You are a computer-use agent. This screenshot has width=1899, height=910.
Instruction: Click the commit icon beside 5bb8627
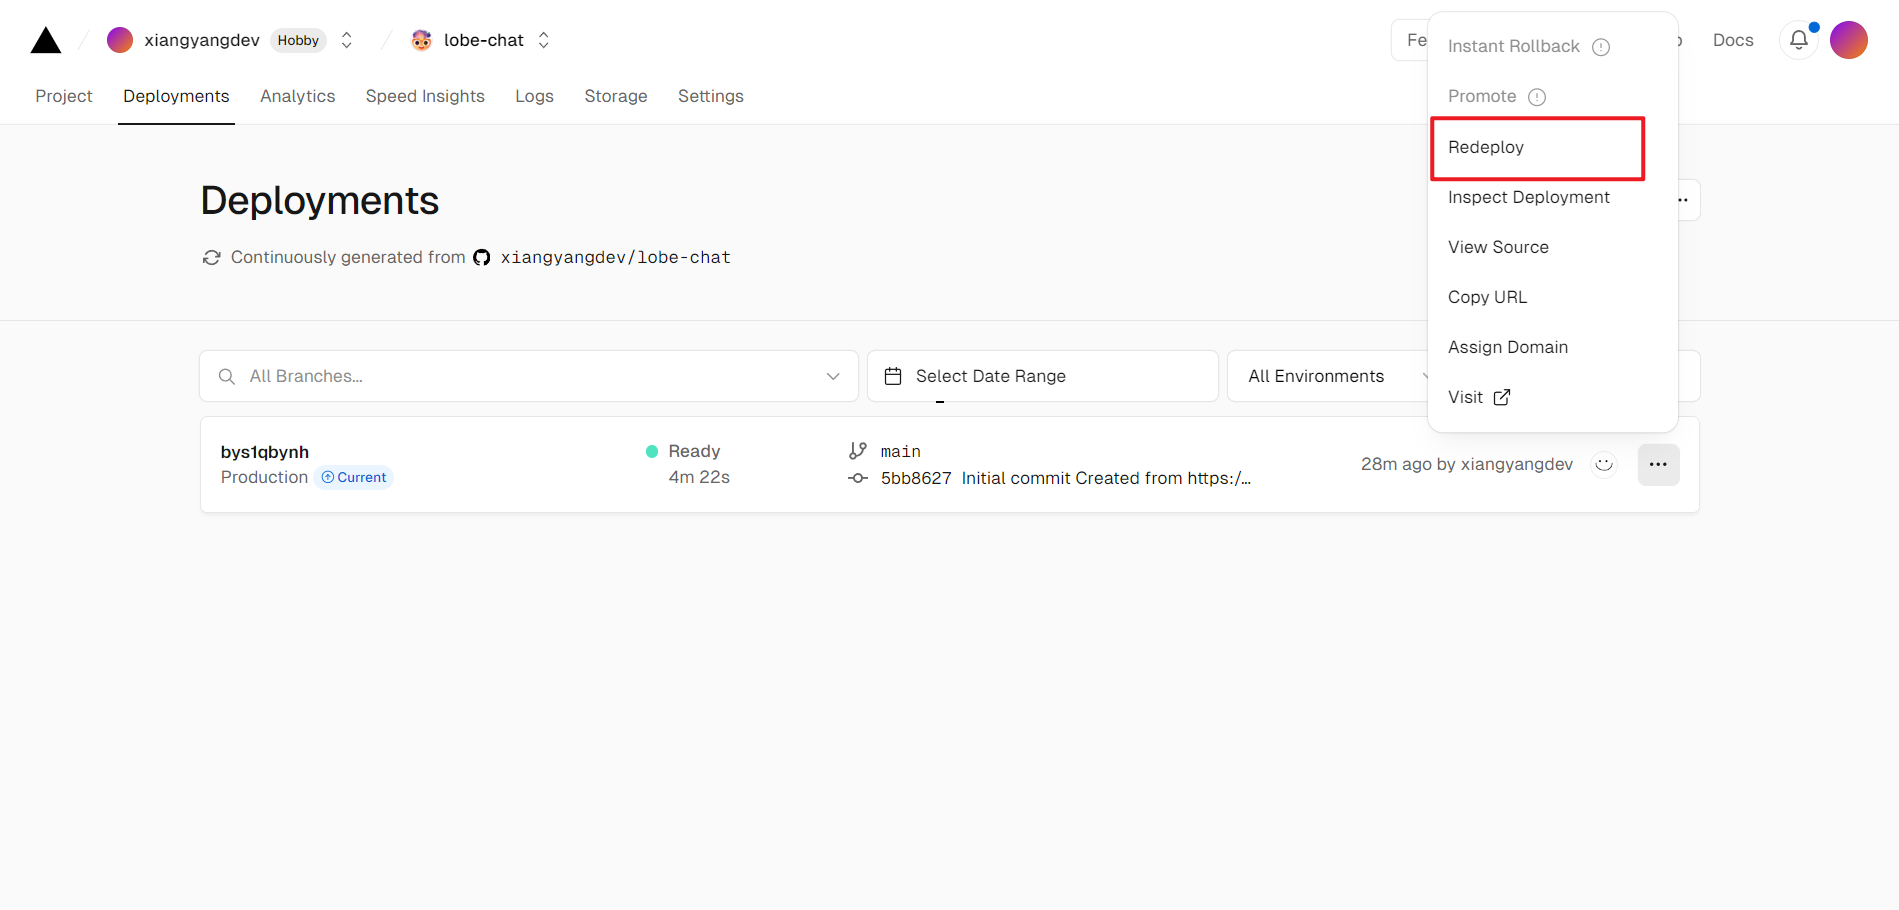pyautogui.click(x=858, y=478)
